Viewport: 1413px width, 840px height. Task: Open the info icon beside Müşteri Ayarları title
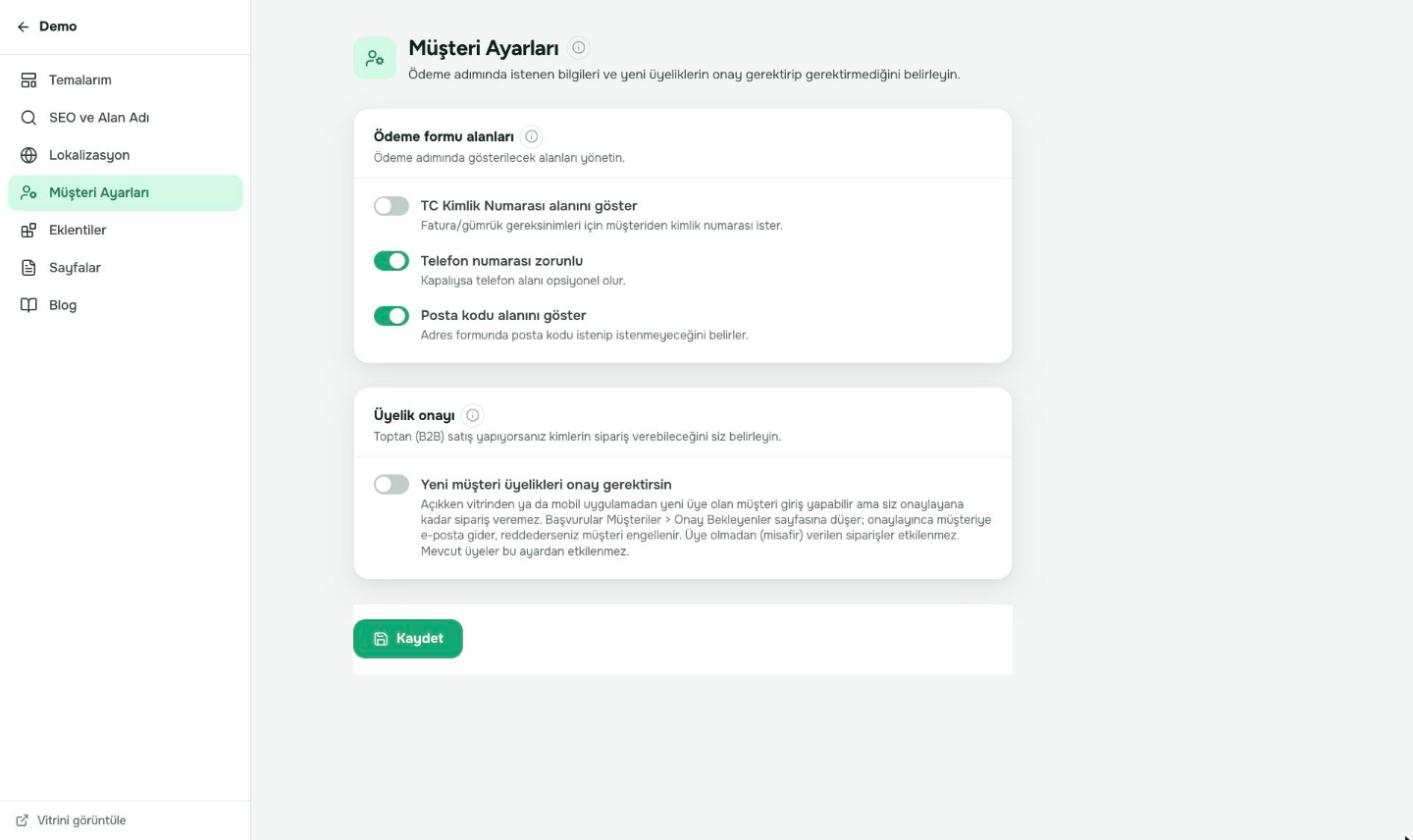(578, 47)
